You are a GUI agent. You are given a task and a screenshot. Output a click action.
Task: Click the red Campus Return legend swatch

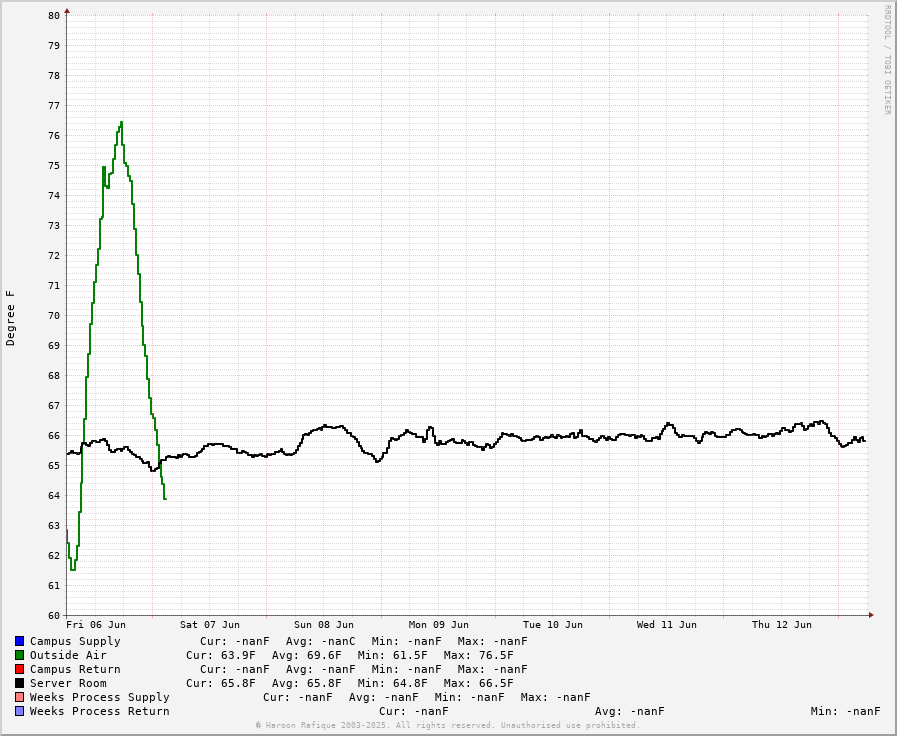19,669
